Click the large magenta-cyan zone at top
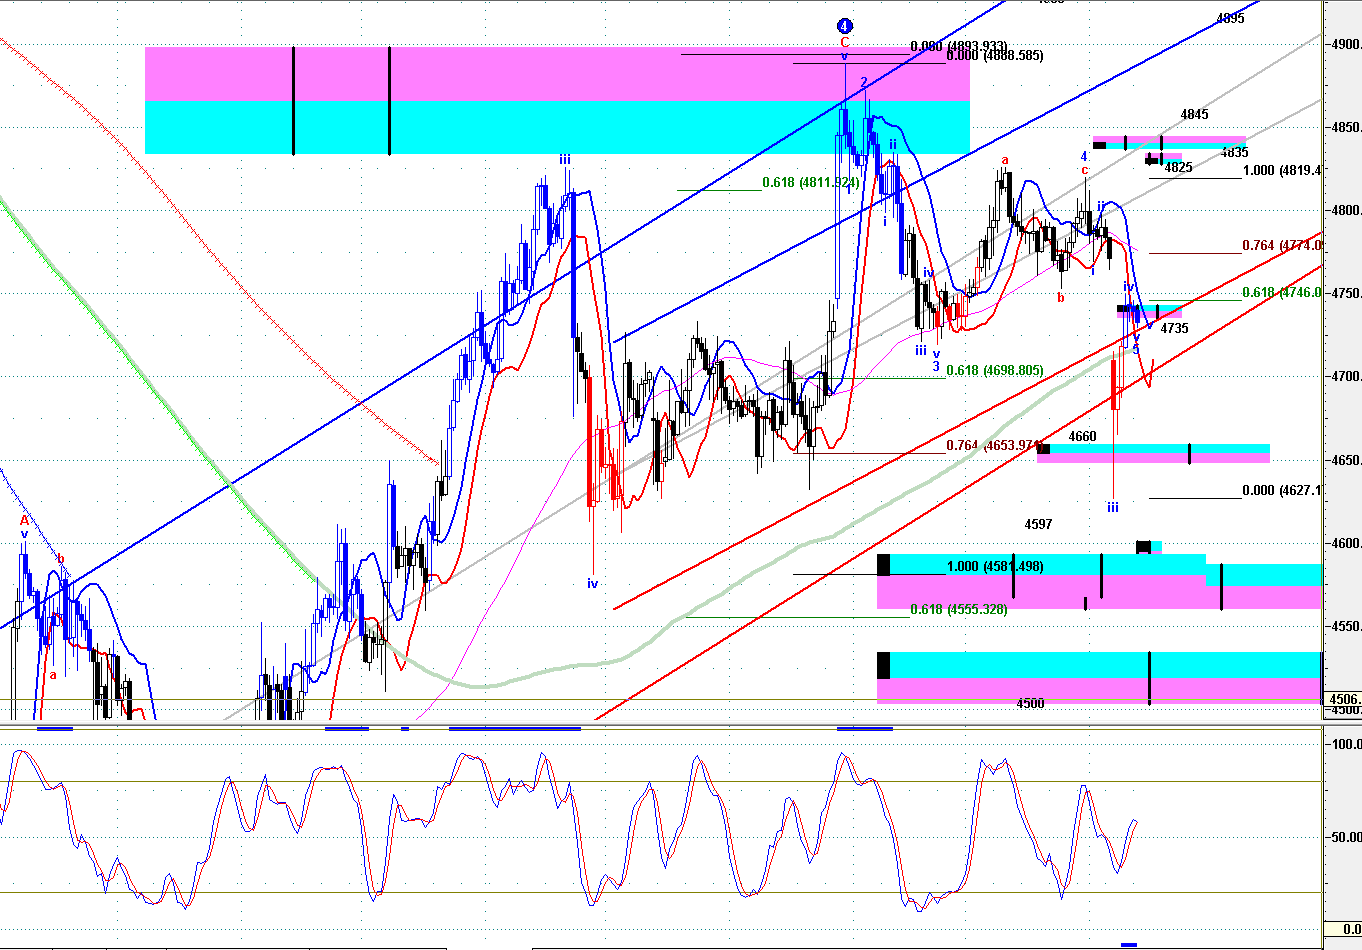This screenshot has width=1362, height=950. coord(557,100)
